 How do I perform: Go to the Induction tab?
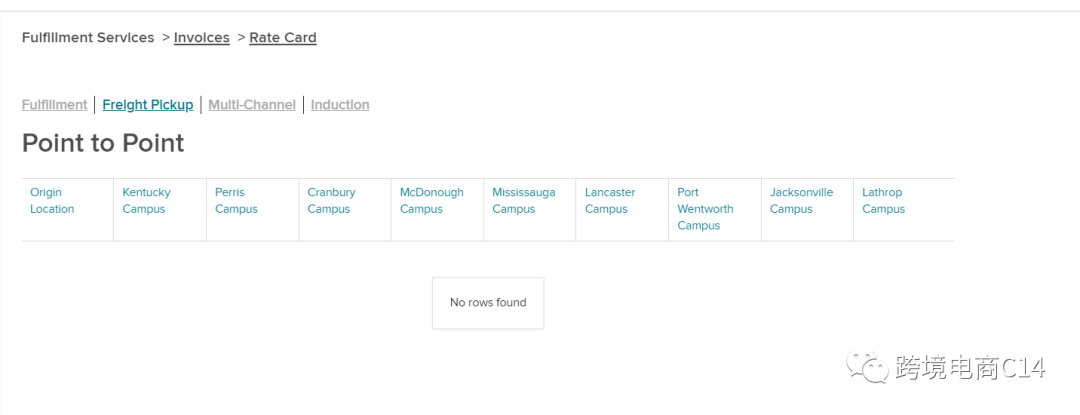pos(340,105)
